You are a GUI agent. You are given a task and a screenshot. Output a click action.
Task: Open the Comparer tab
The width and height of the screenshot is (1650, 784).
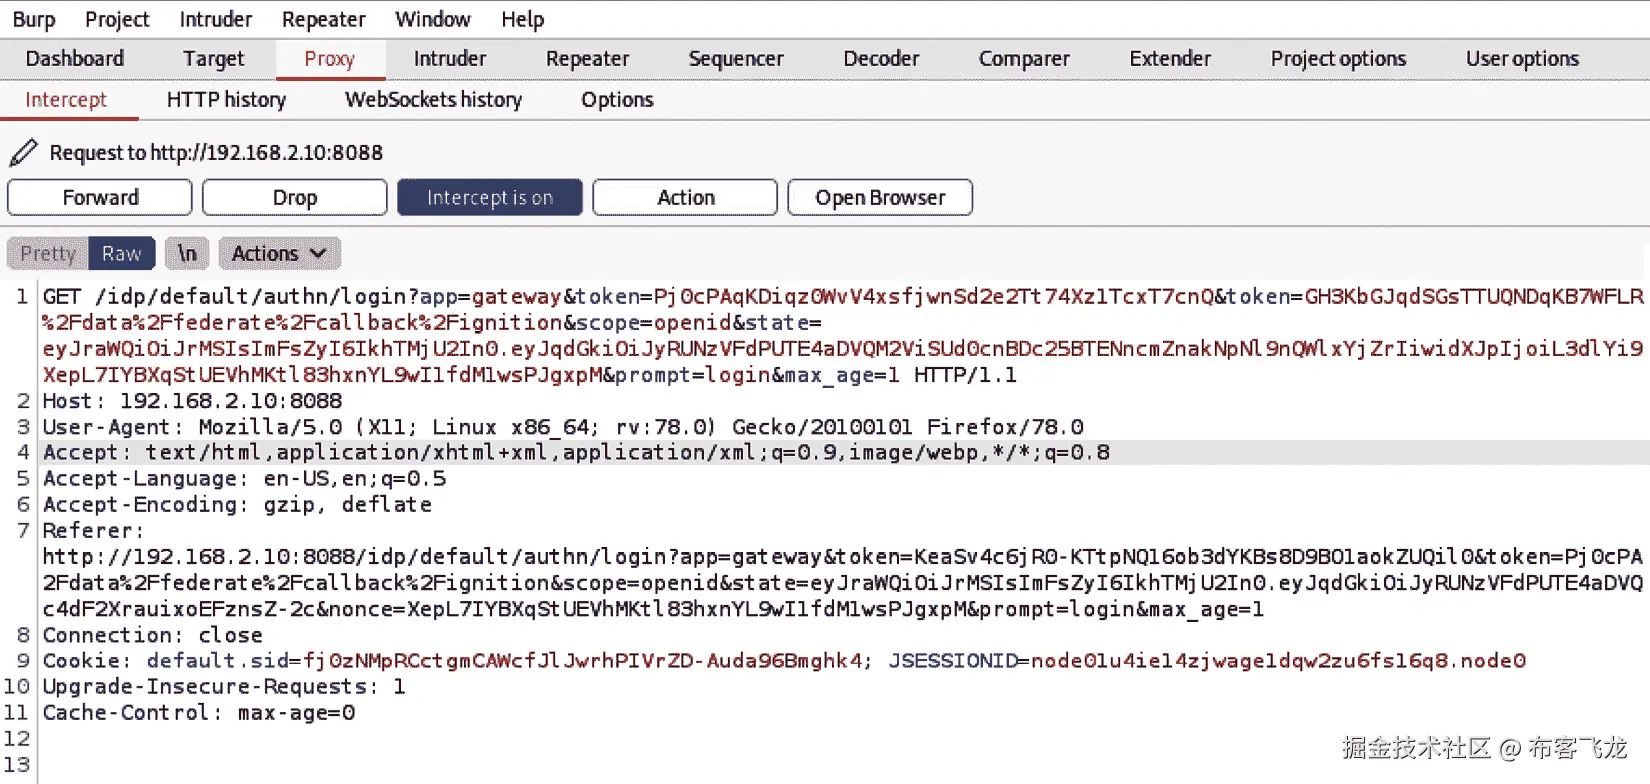pos(1024,59)
